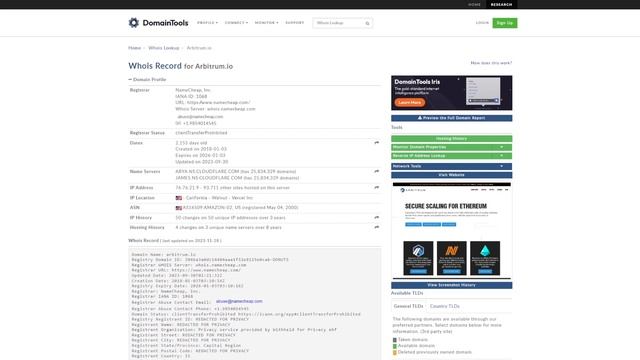This screenshot has width=640, height=360.
Task: Click the Expires on 2026-01-03 date text
Action: tap(200, 156)
